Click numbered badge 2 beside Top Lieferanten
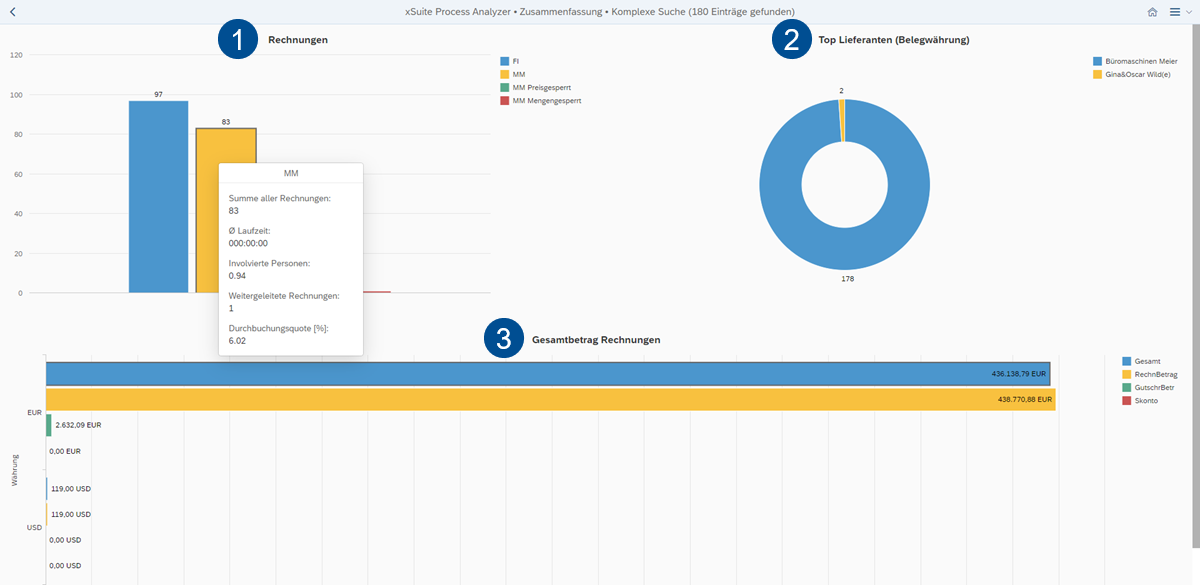 792,40
